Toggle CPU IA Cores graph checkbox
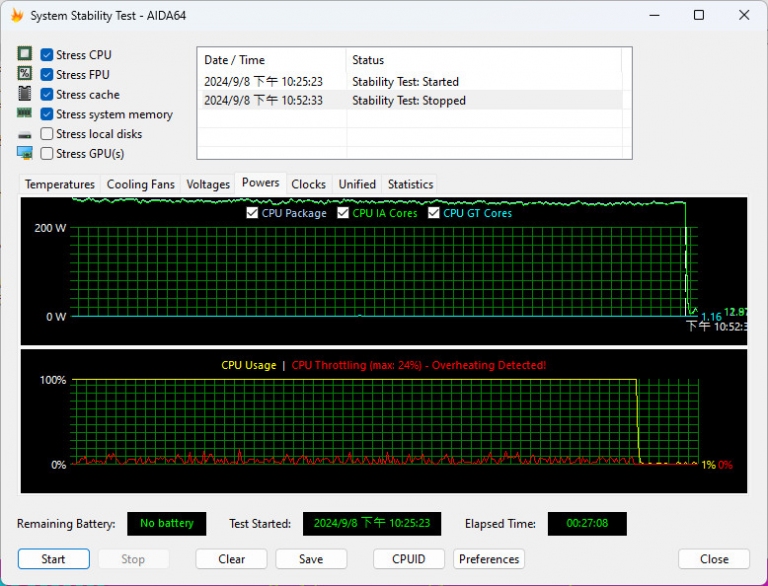 [x=343, y=213]
